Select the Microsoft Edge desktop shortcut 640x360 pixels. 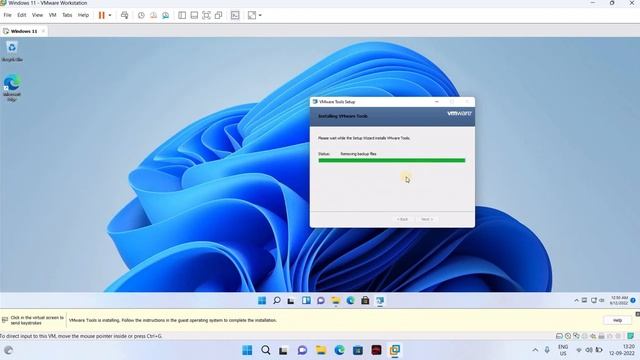point(12,87)
